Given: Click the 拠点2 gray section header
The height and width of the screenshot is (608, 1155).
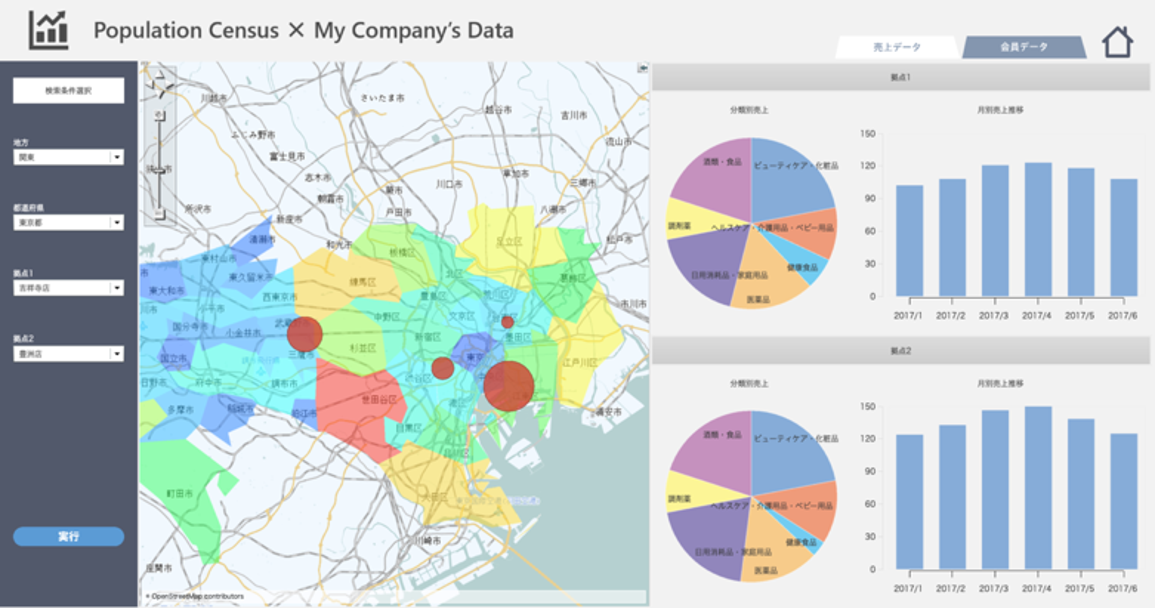Looking at the screenshot, I should (900, 352).
